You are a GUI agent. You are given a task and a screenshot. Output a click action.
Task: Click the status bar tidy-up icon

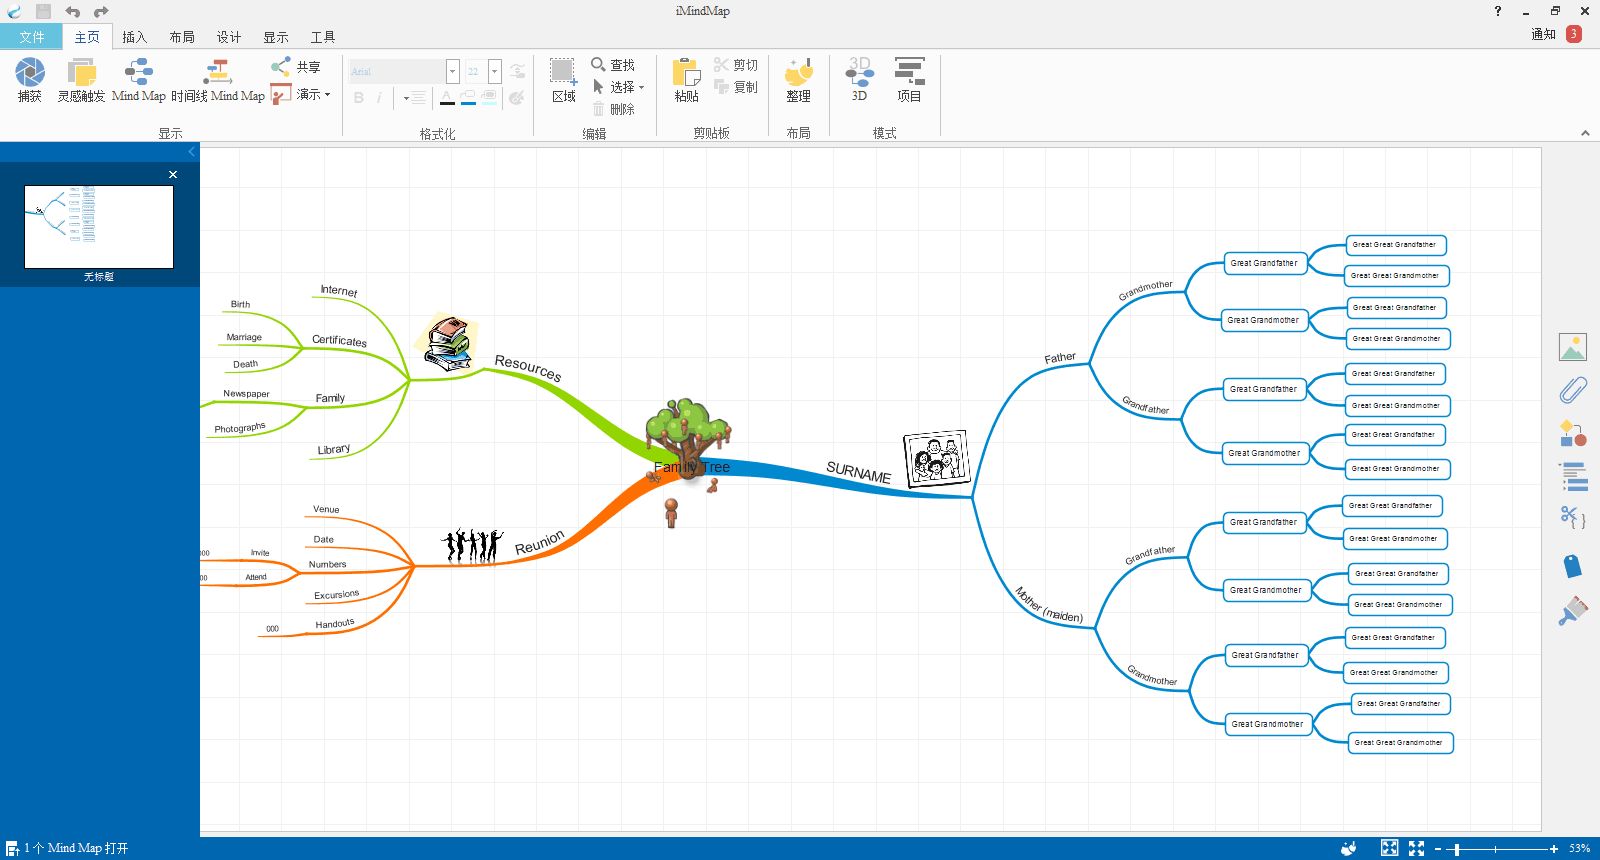pyautogui.click(x=1349, y=848)
